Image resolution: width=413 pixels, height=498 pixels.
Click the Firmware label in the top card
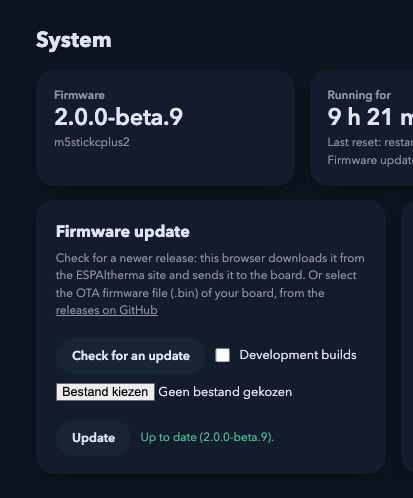pos(79,95)
